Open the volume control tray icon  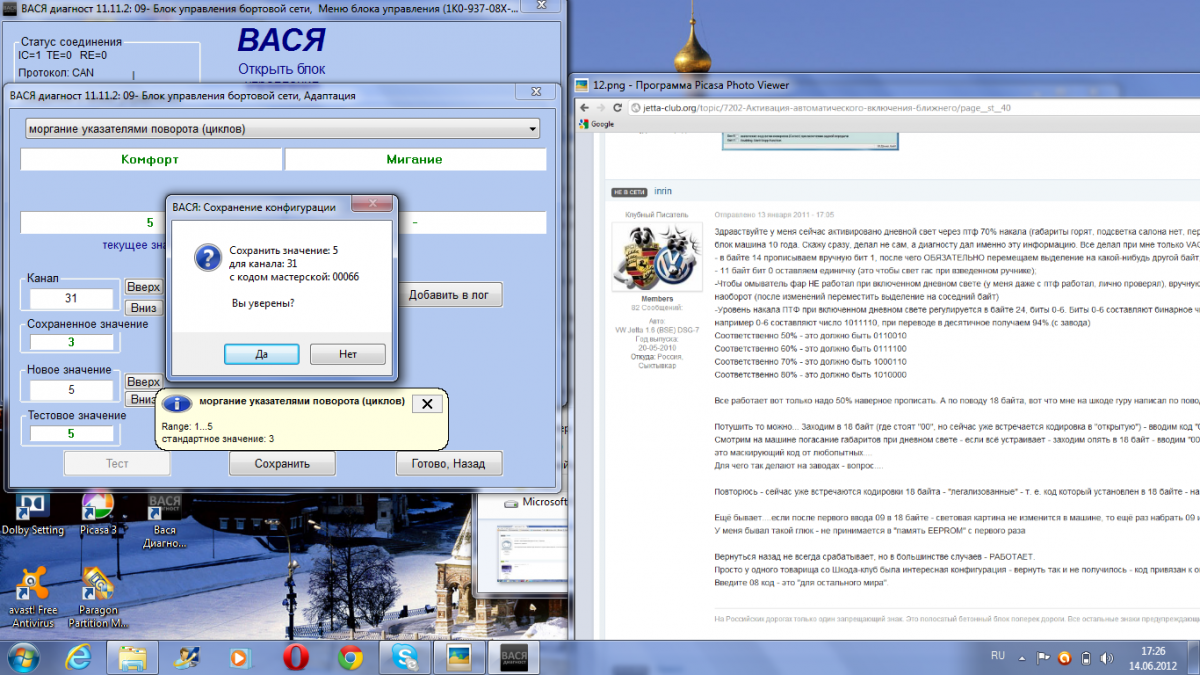point(1105,658)
